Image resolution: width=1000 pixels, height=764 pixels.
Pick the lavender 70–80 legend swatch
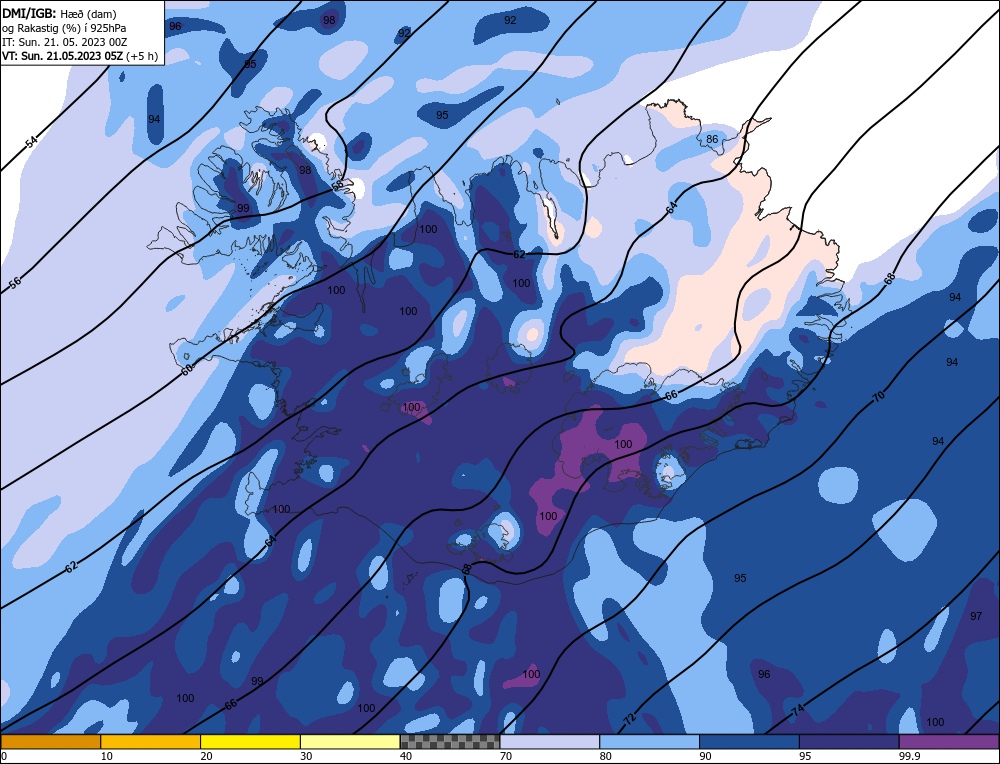tap(550, 742)
